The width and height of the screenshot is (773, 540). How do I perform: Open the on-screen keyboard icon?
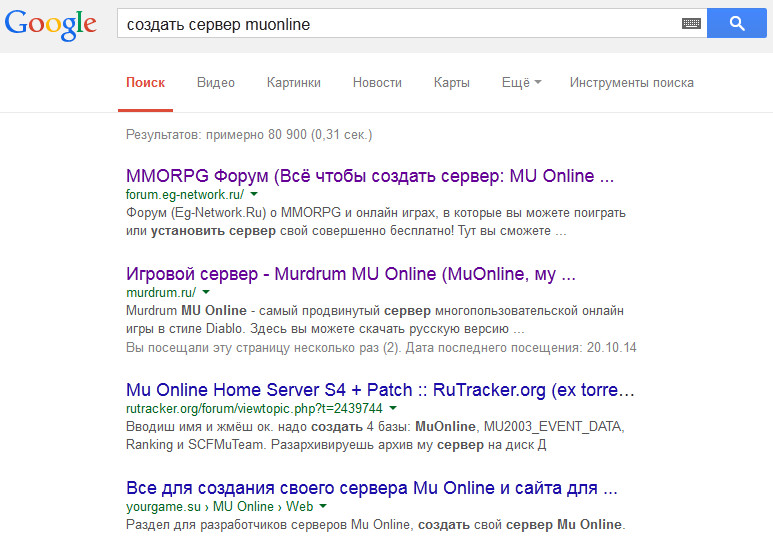pos(691,23)
